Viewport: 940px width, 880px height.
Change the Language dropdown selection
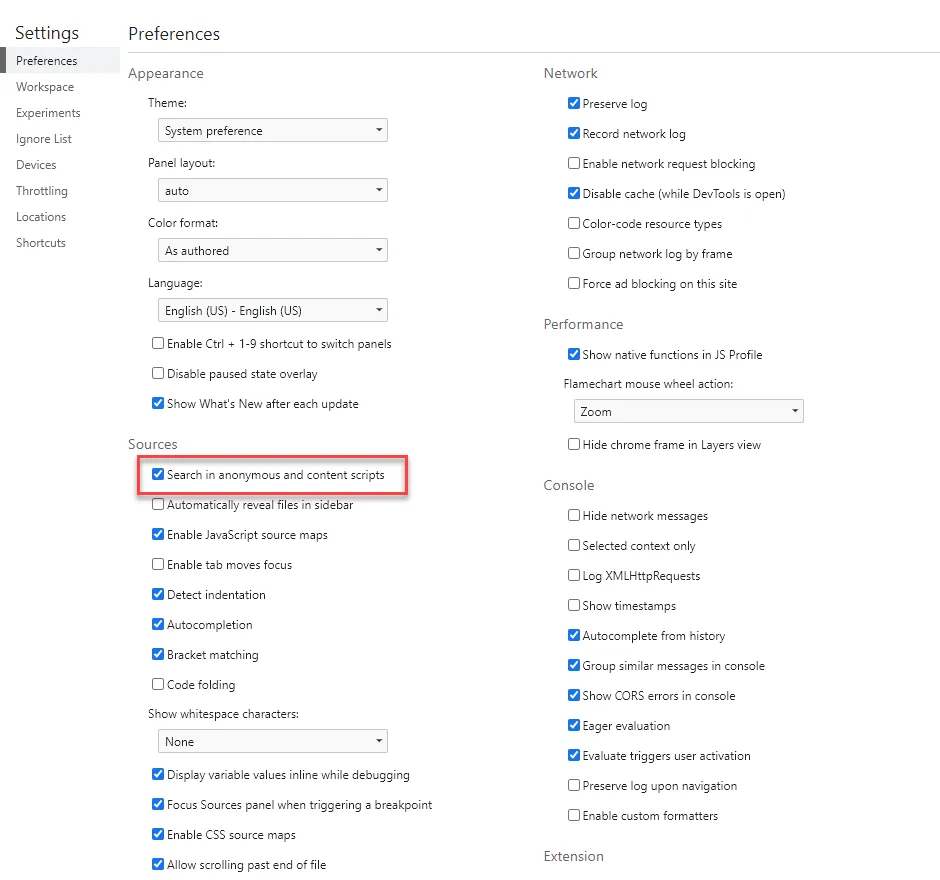(x=273, y=311)
